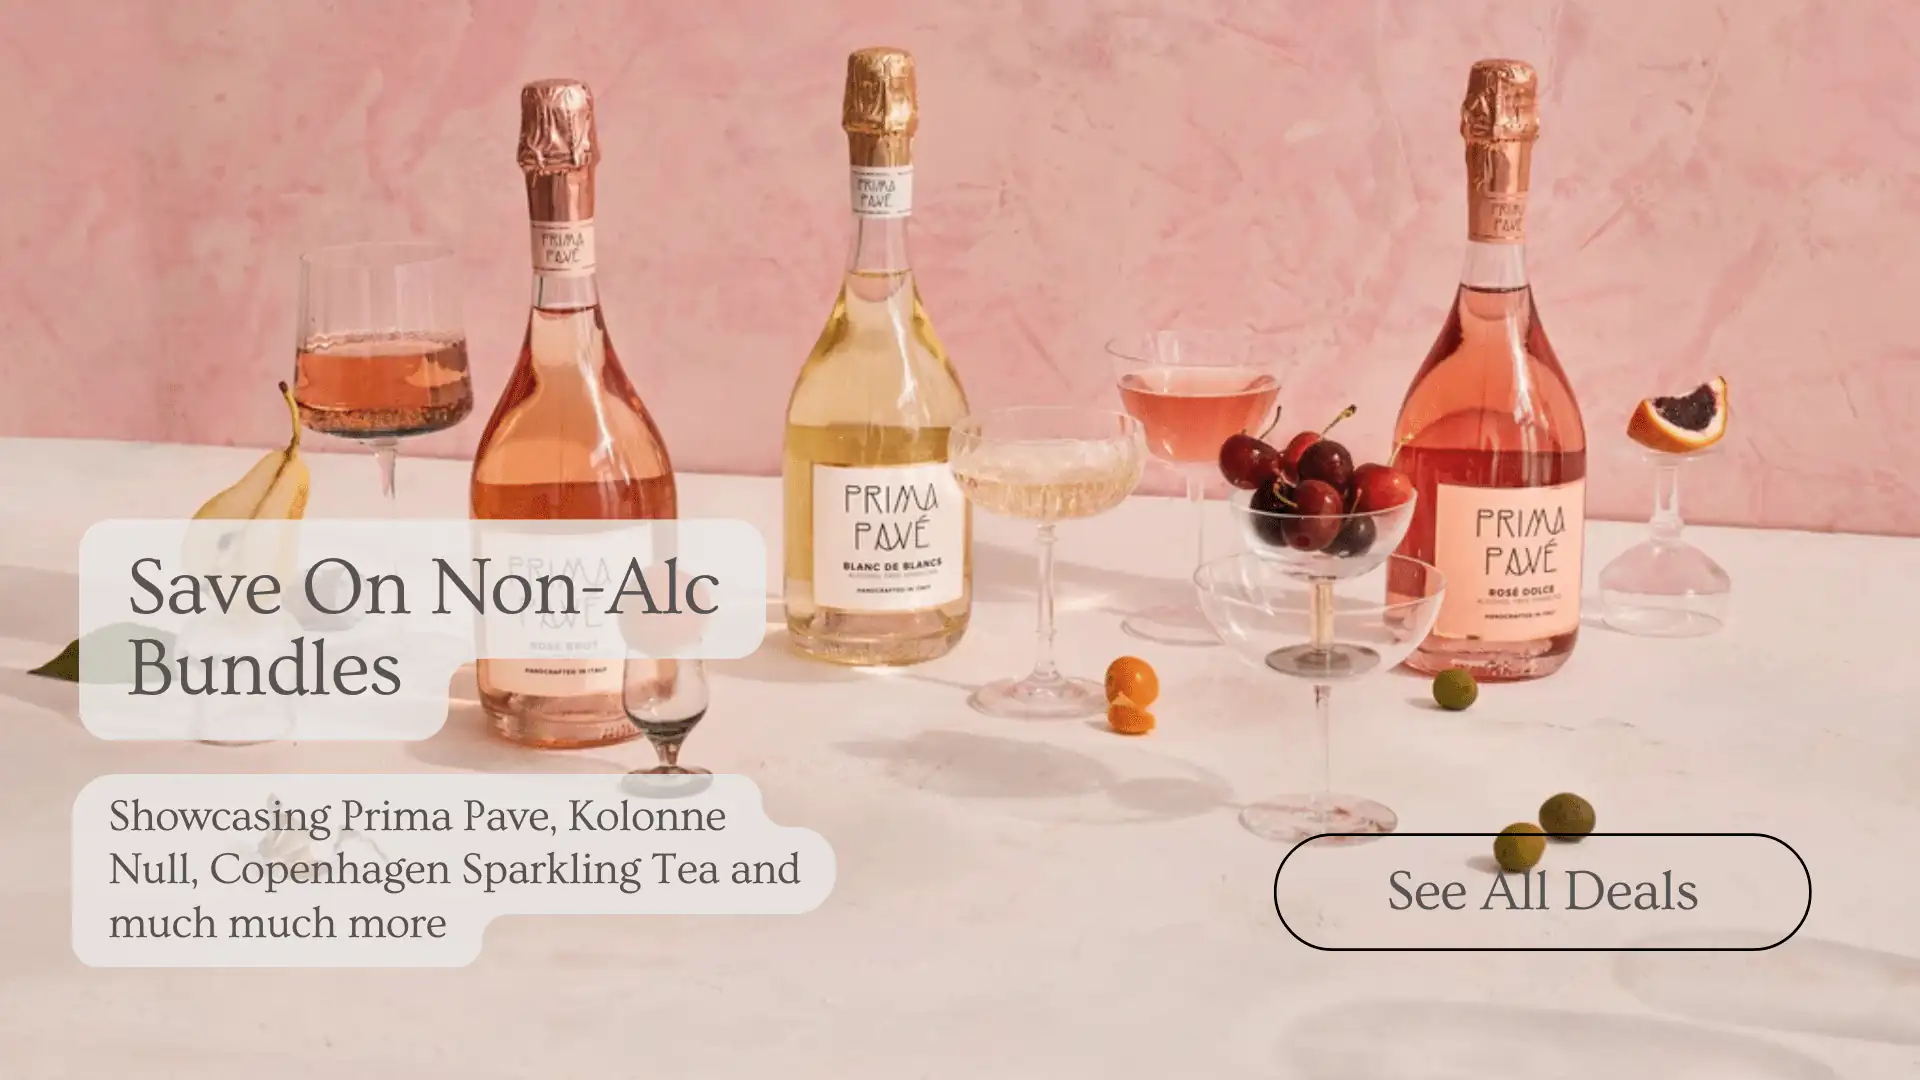Click the See All Deals button
Image resolution: width=1920 pixels, height=1080 pixels.
tap(1542, 891)
